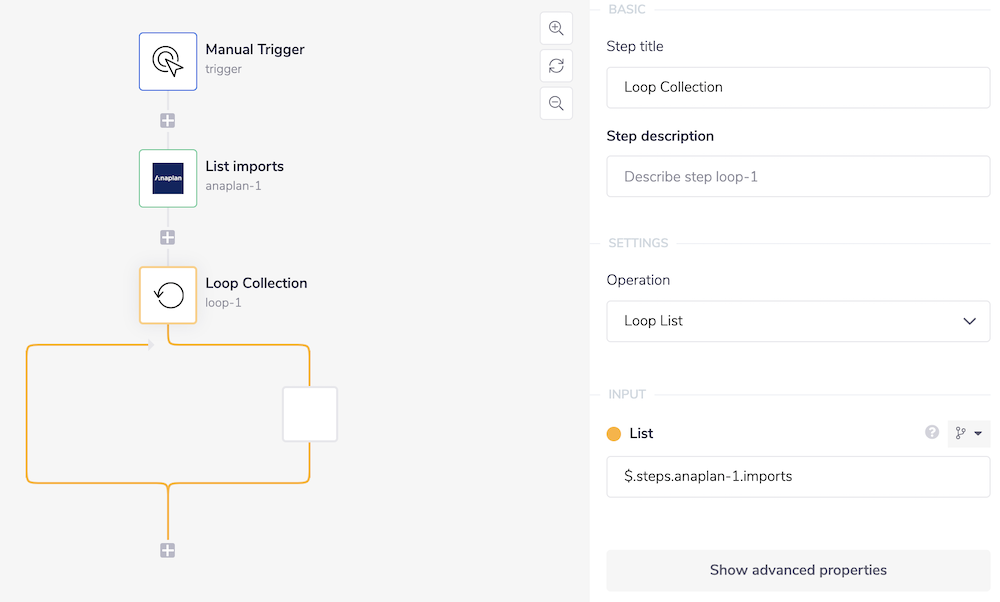Screen dimensions: 1000x602
Task: Edit the $.steps.anaplan-1.imports List value
Action: click(x=798, y=477)
